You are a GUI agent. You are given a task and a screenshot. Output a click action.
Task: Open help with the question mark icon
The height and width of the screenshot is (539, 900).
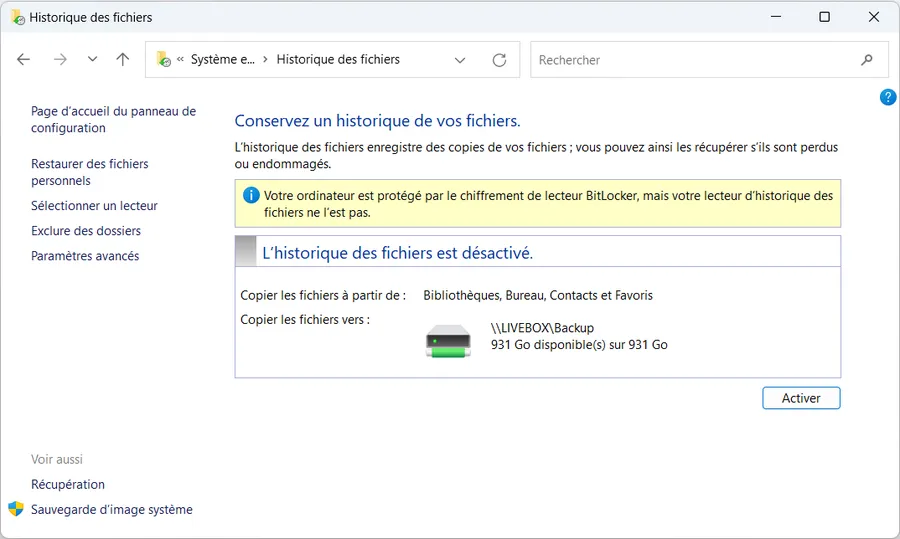point(887,97)
